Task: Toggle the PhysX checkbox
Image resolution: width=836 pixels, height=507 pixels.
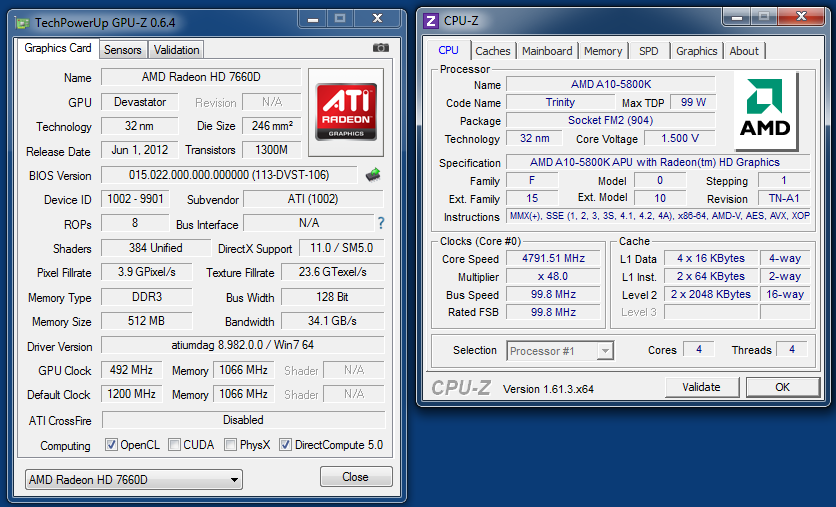Action: click(x=230, y=445)
